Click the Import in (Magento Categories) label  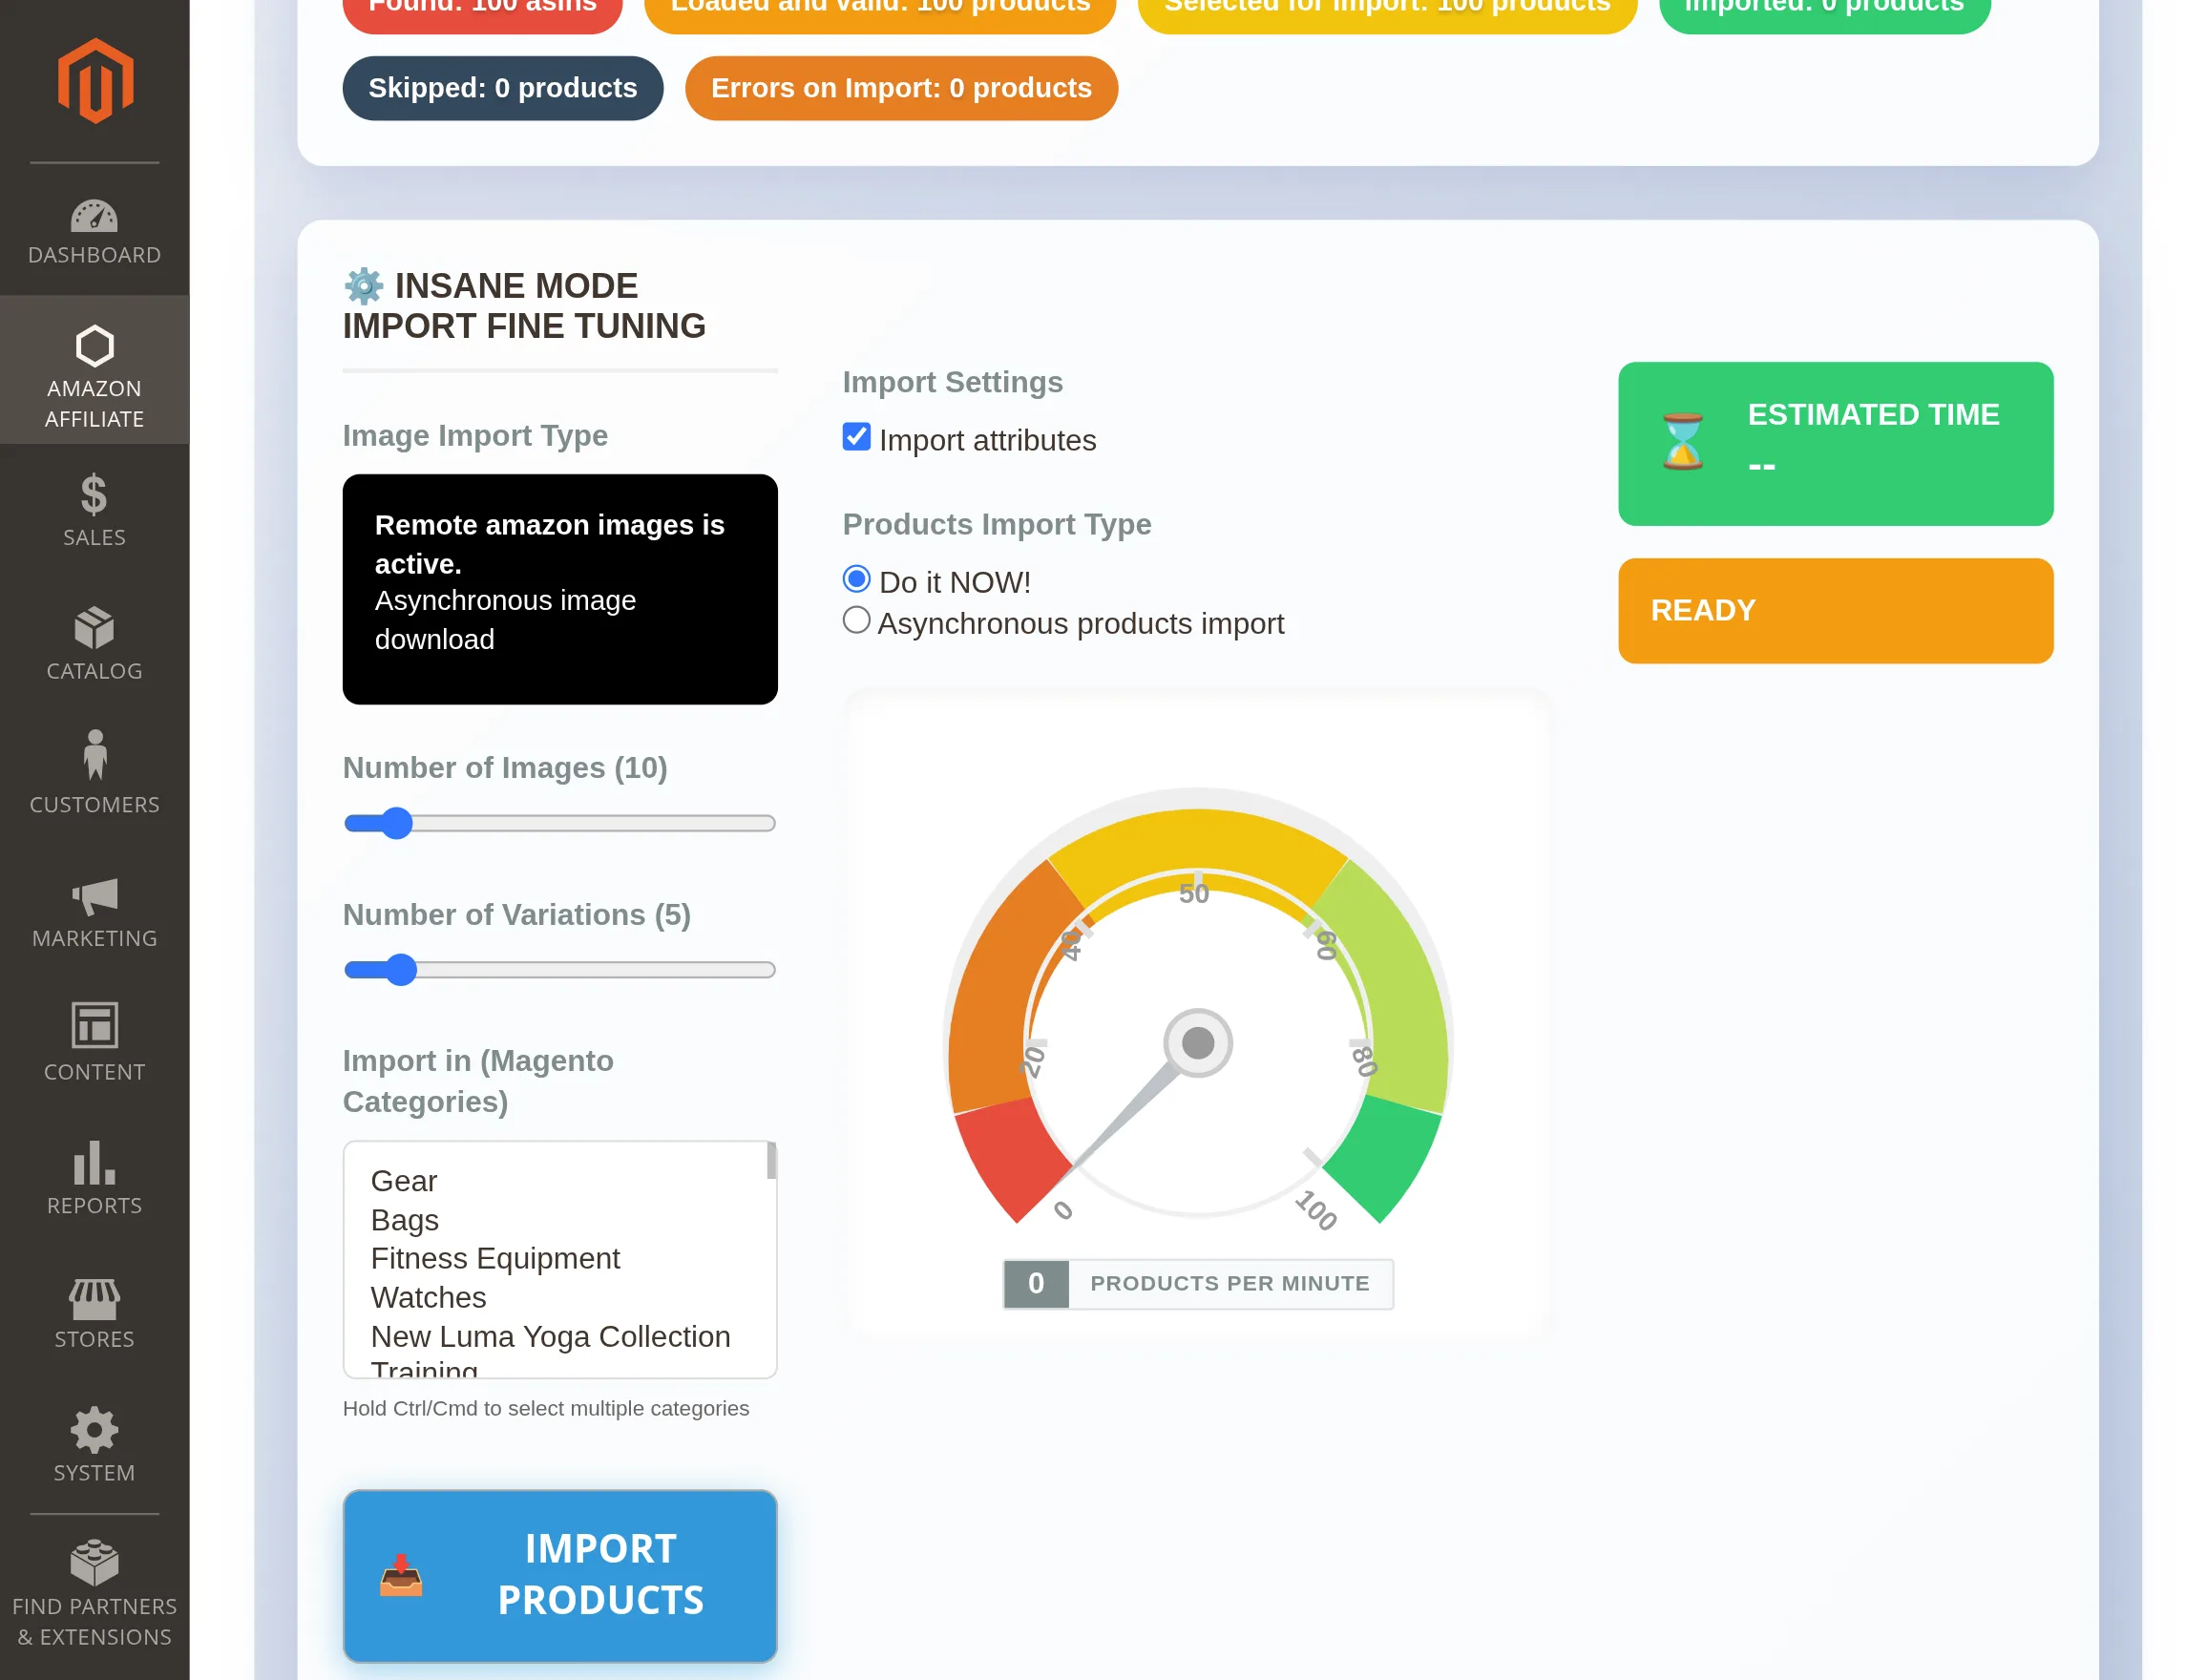478,1081
